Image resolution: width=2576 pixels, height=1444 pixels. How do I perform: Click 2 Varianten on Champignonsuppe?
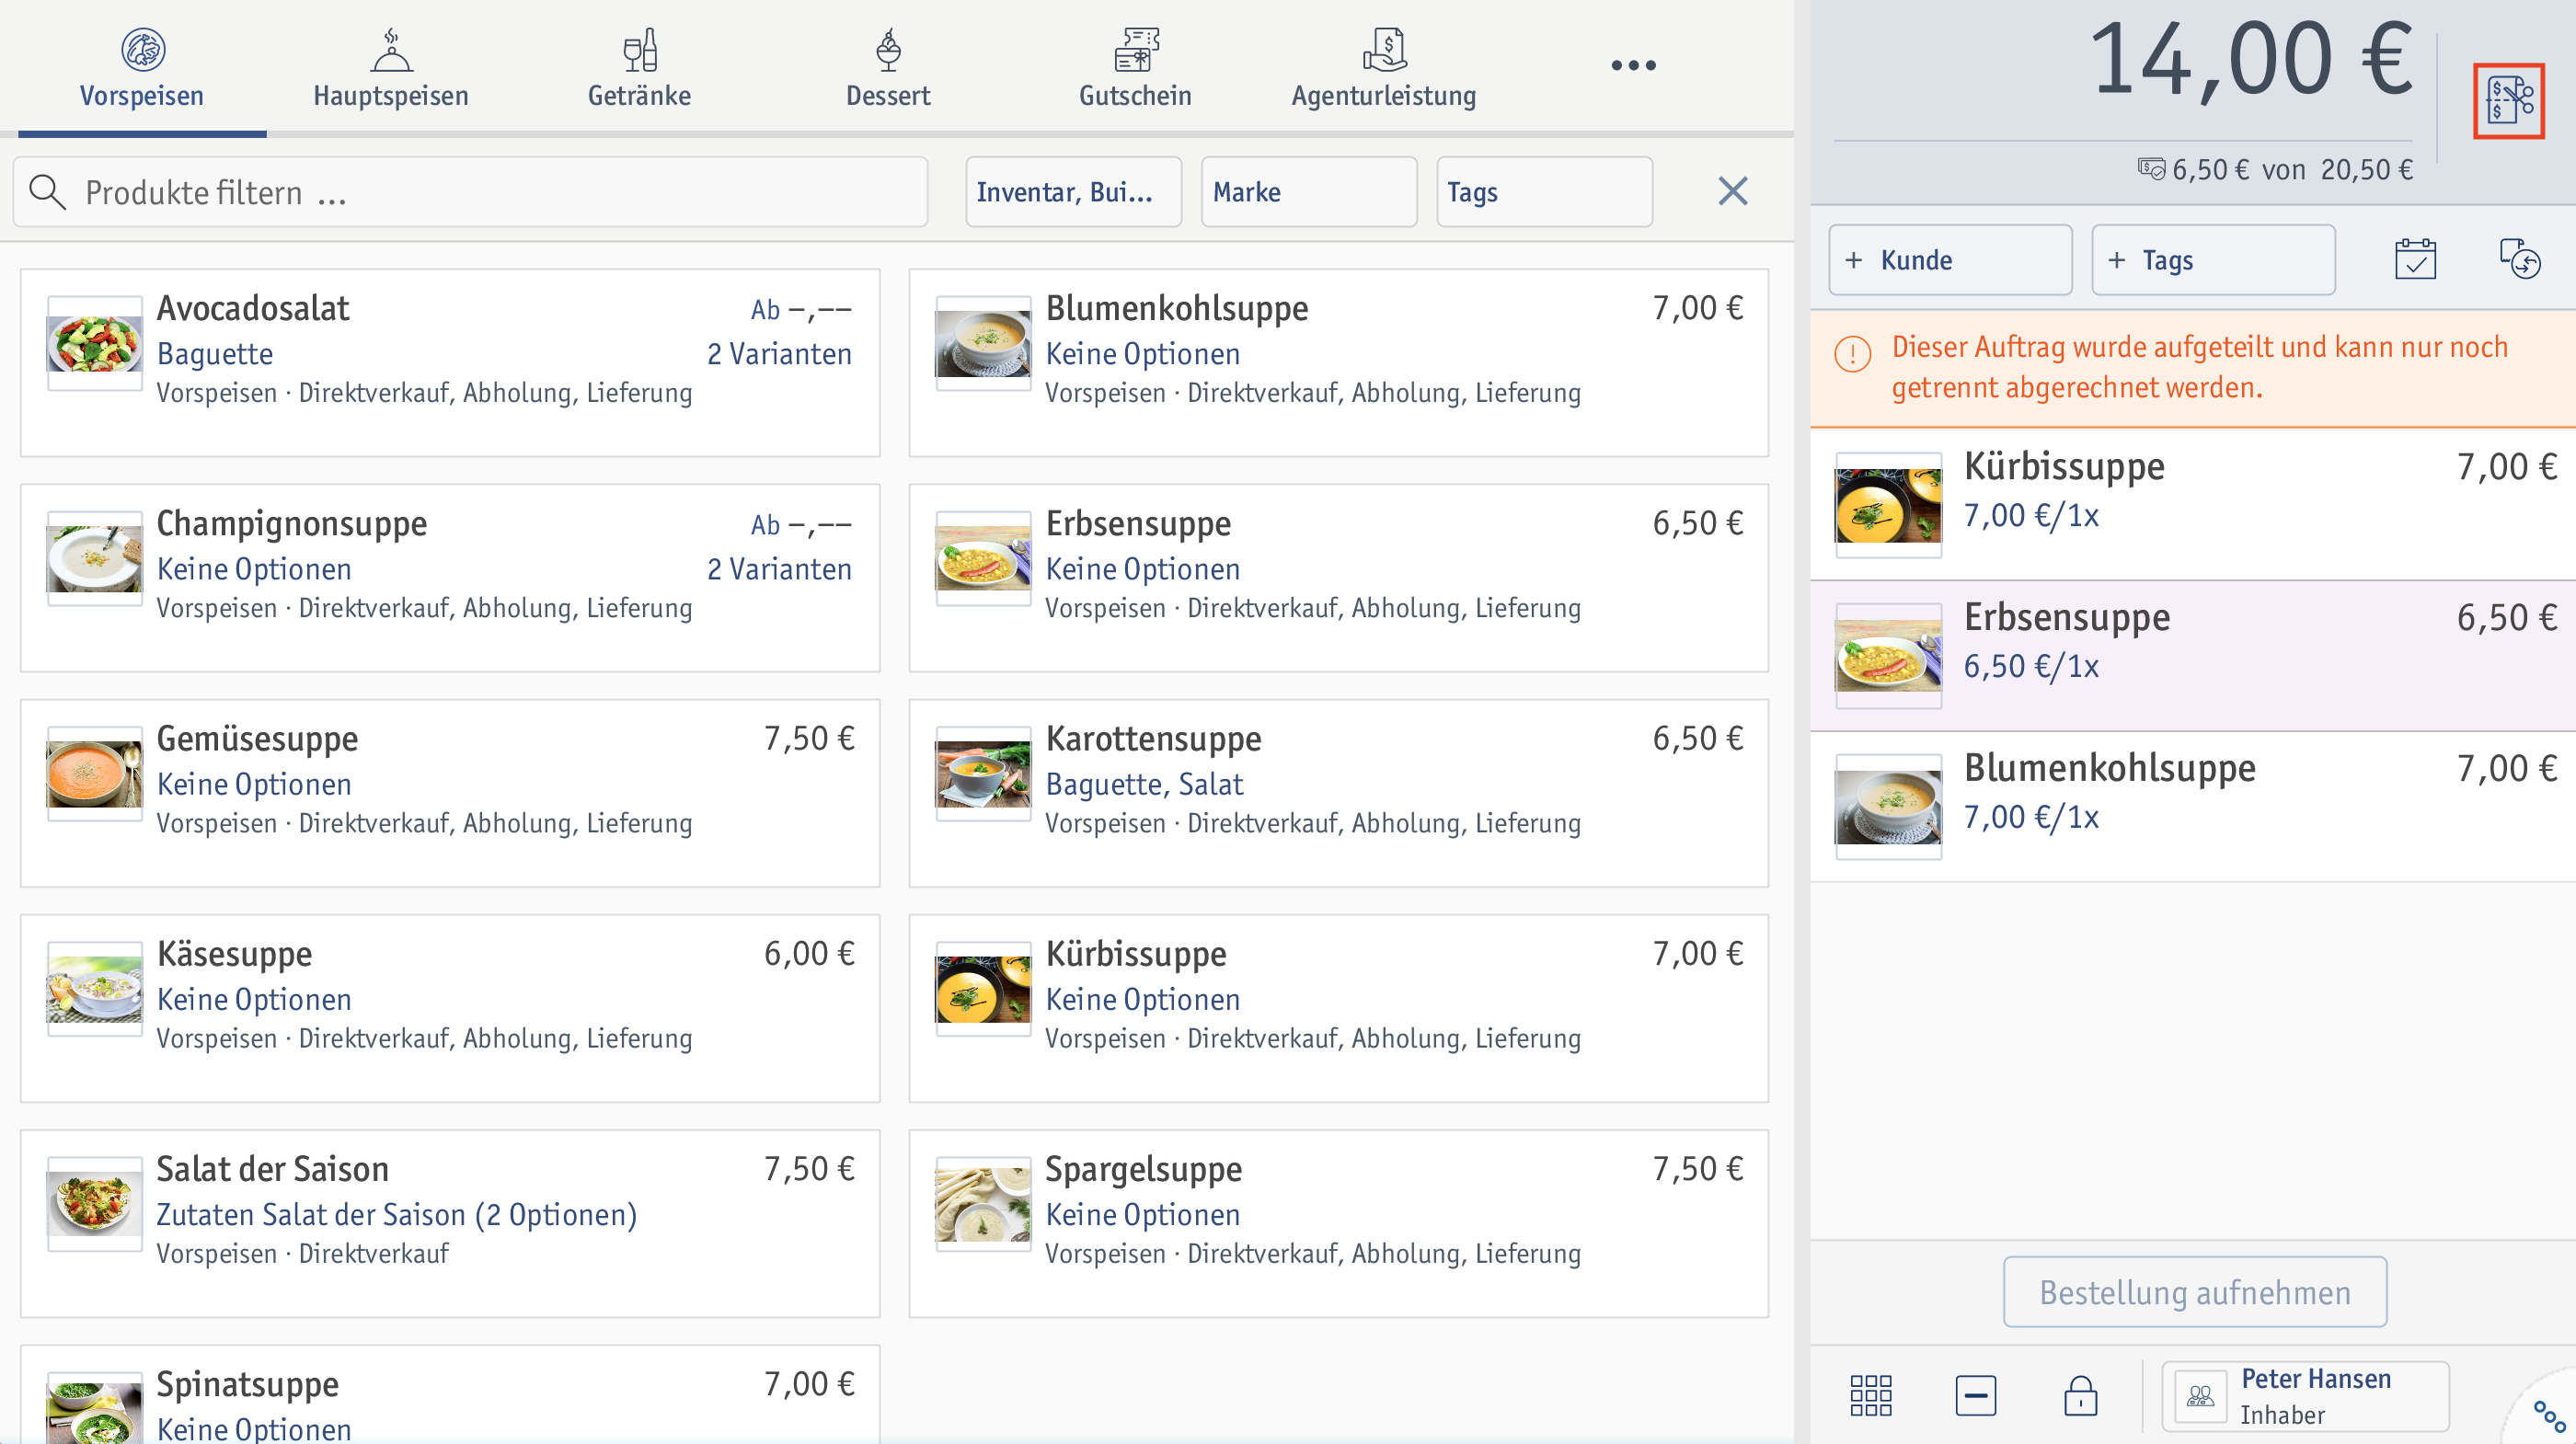pyautogui.click(x=779, y=569)
